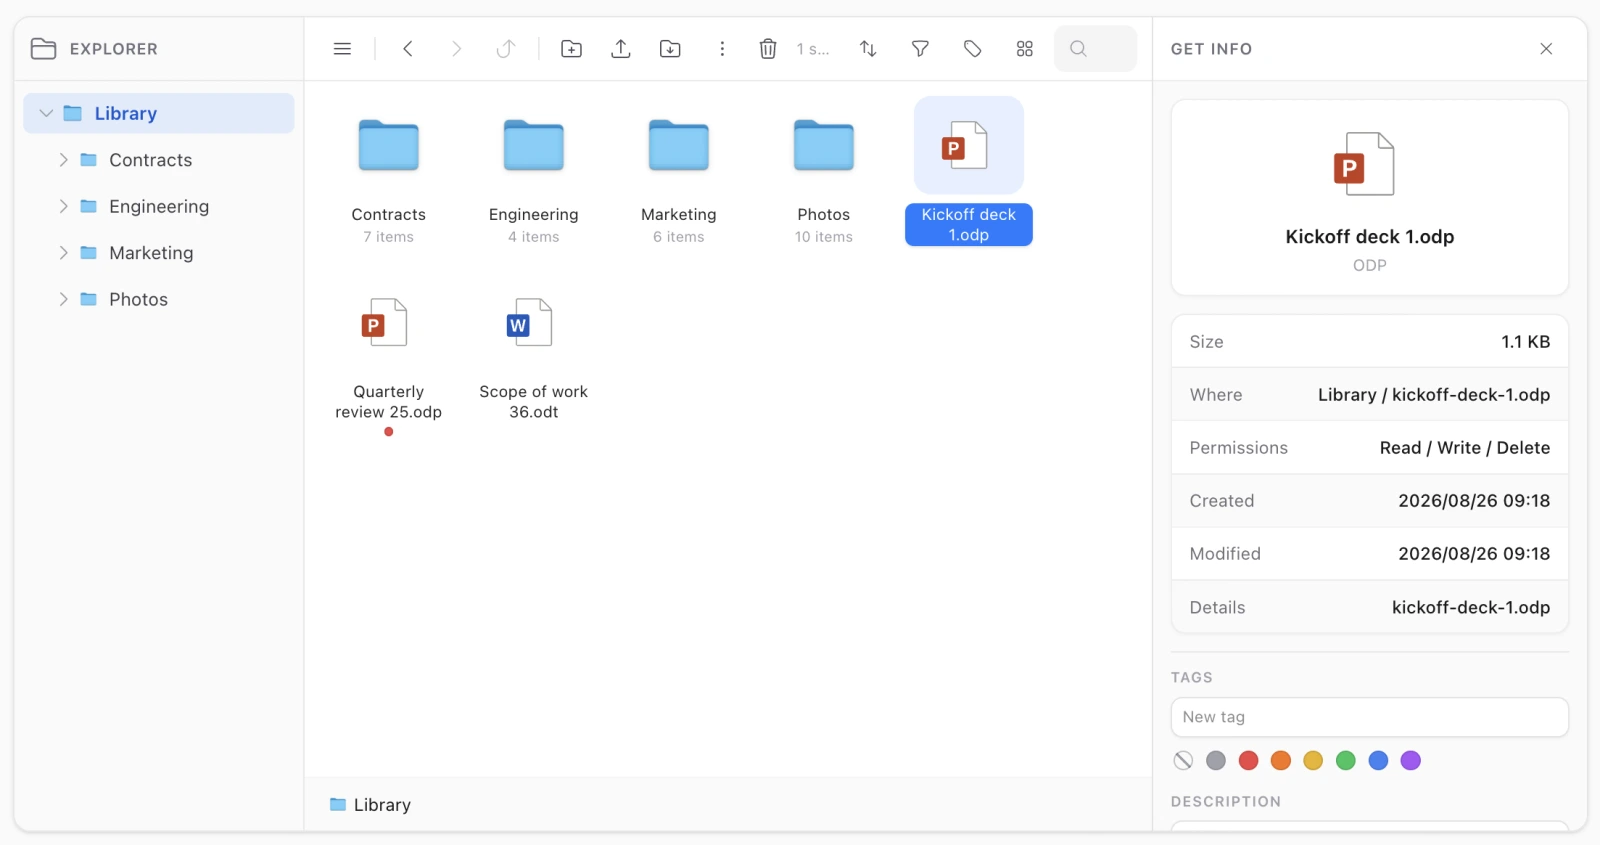Select Library in the sidebar tree
Screen dimensions: 1600x845
click(x=159, y=114)
